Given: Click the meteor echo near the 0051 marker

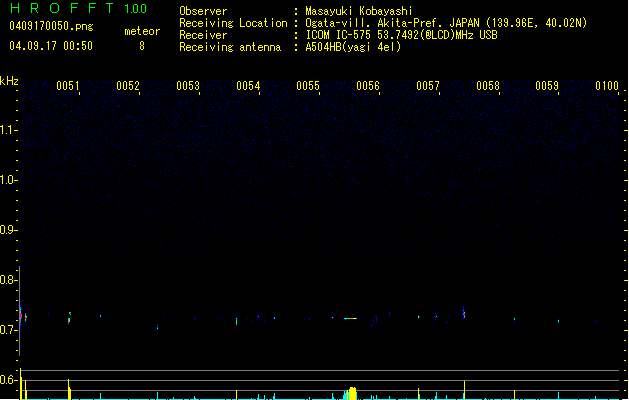Looking at the screenshot, I should tap(69, 318).
